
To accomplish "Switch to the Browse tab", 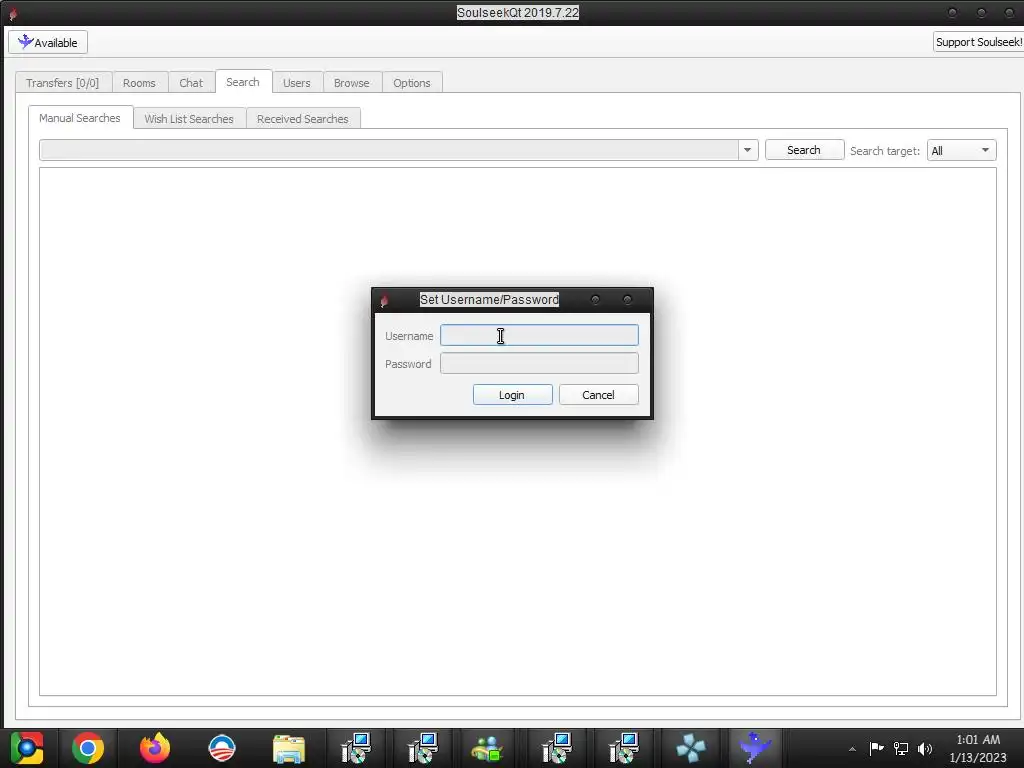I will 351,83.
